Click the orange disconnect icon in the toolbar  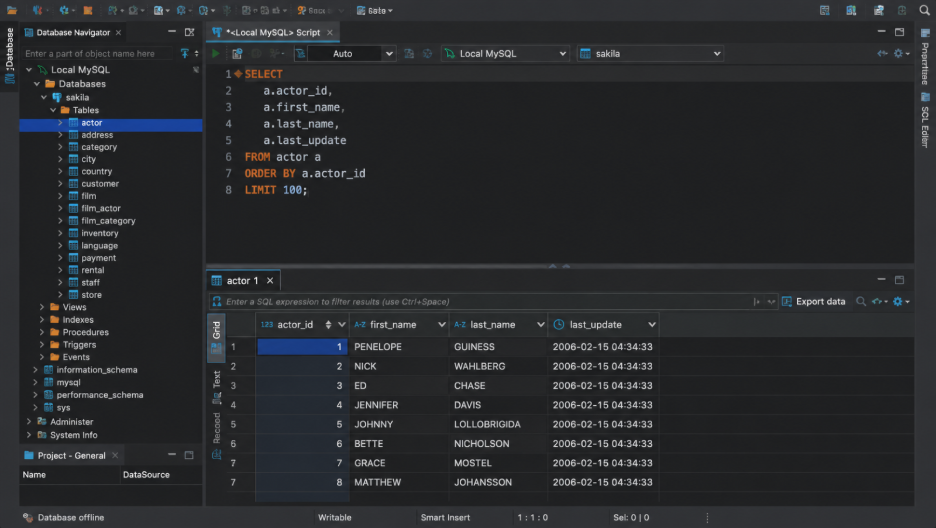88,10
